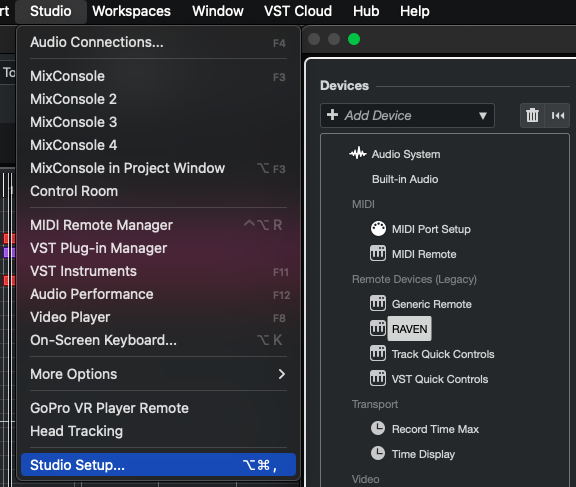The image size is (576, 487).
Task: Select the RAVEN remote device
Action: [409, 329]
